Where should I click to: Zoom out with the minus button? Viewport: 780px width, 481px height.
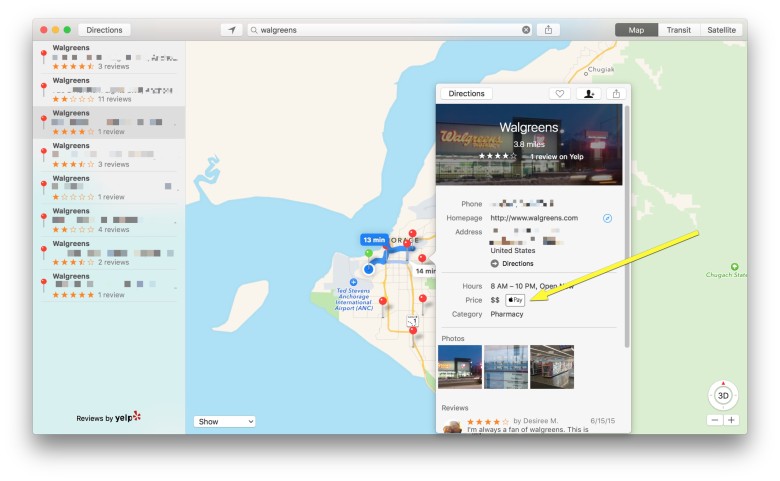pyautogui.click(x=715, y=420)
